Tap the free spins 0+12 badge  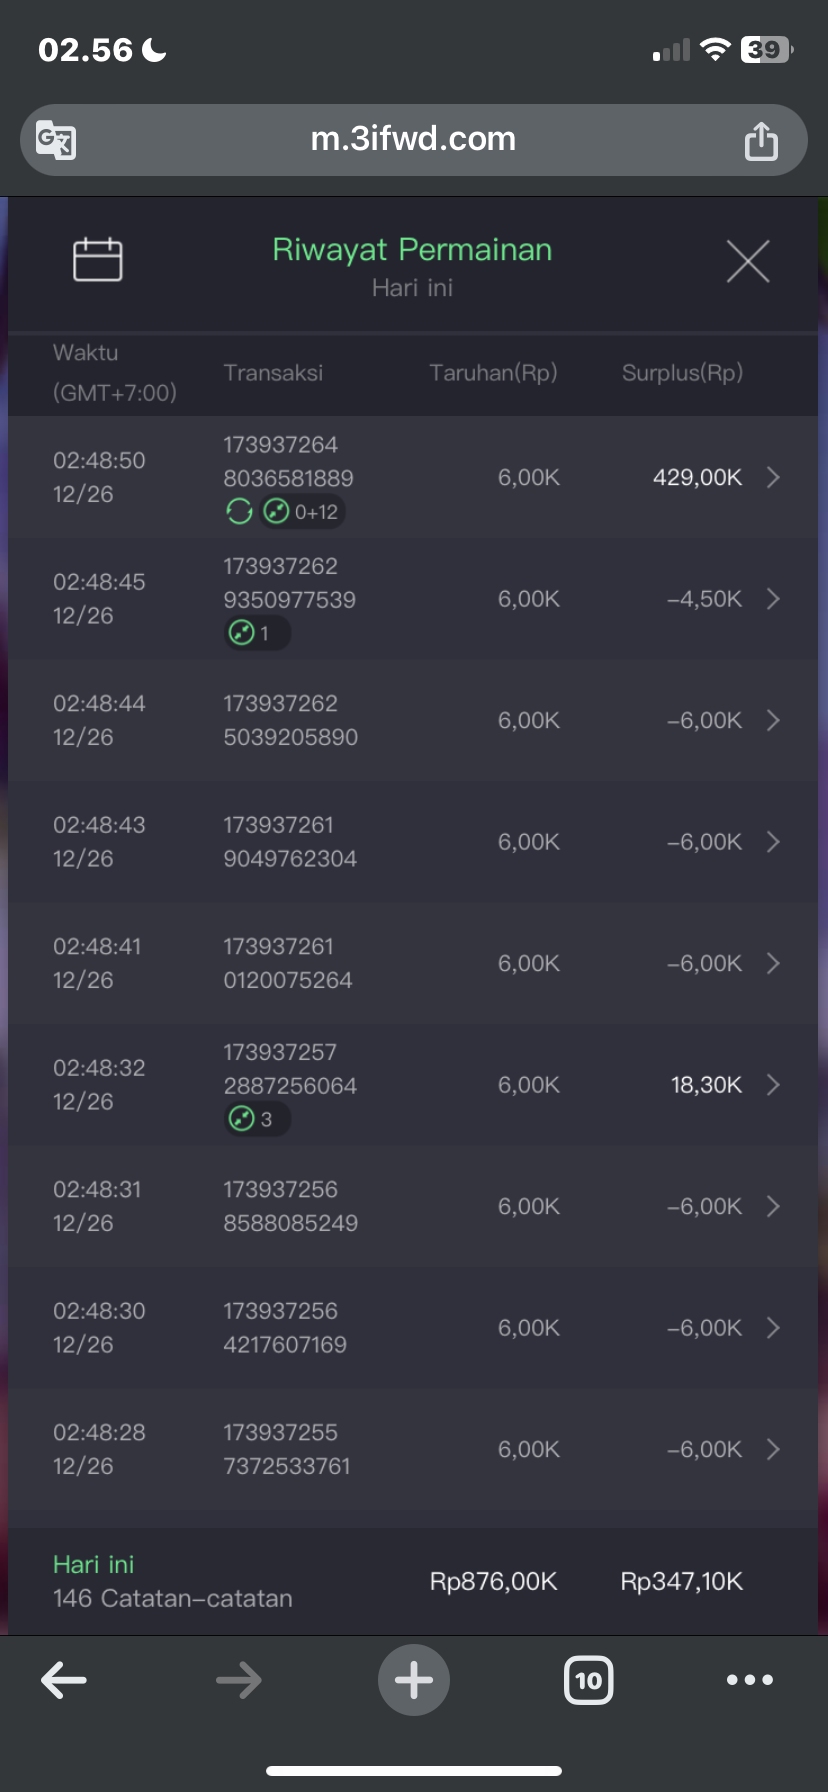click(304, 512)
